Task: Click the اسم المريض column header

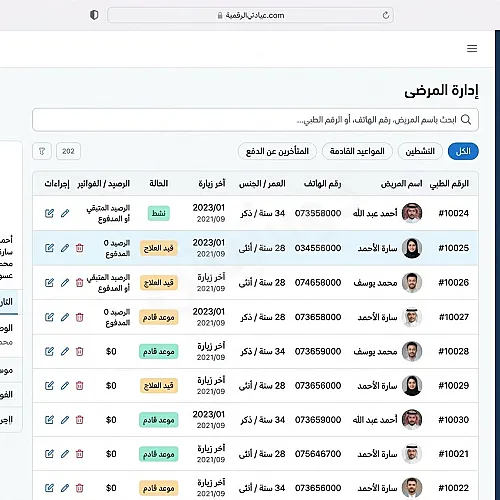Action: [401, 184]
